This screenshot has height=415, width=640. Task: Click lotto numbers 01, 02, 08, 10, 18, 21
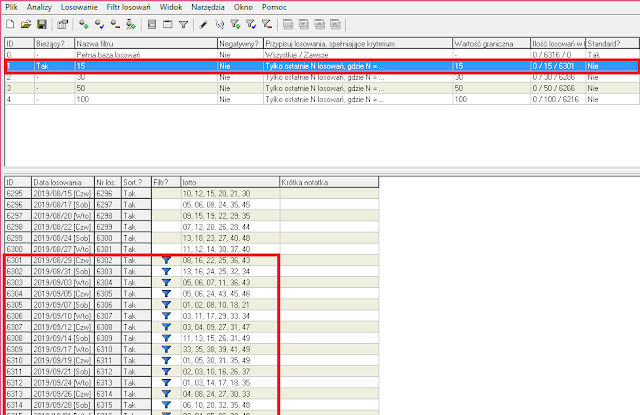230,304
